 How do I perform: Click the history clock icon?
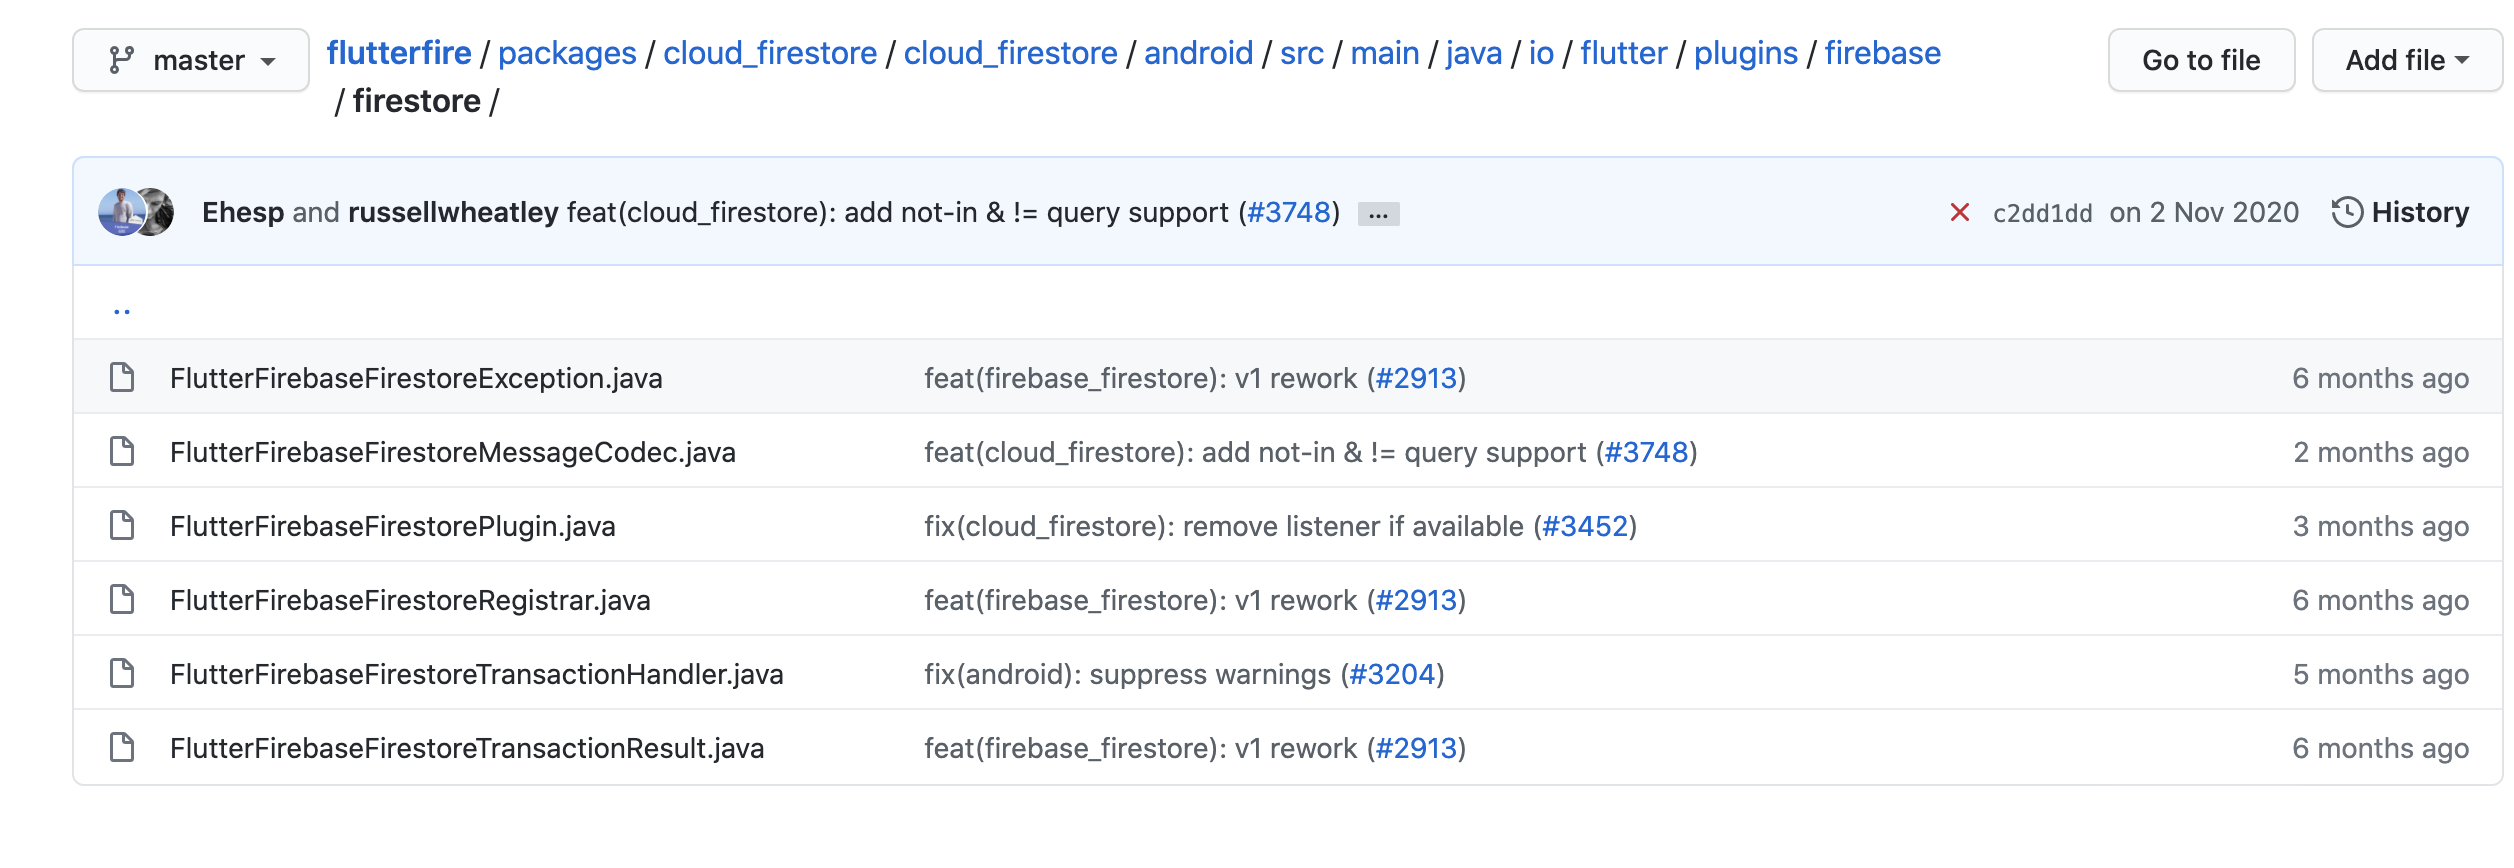2346,213
